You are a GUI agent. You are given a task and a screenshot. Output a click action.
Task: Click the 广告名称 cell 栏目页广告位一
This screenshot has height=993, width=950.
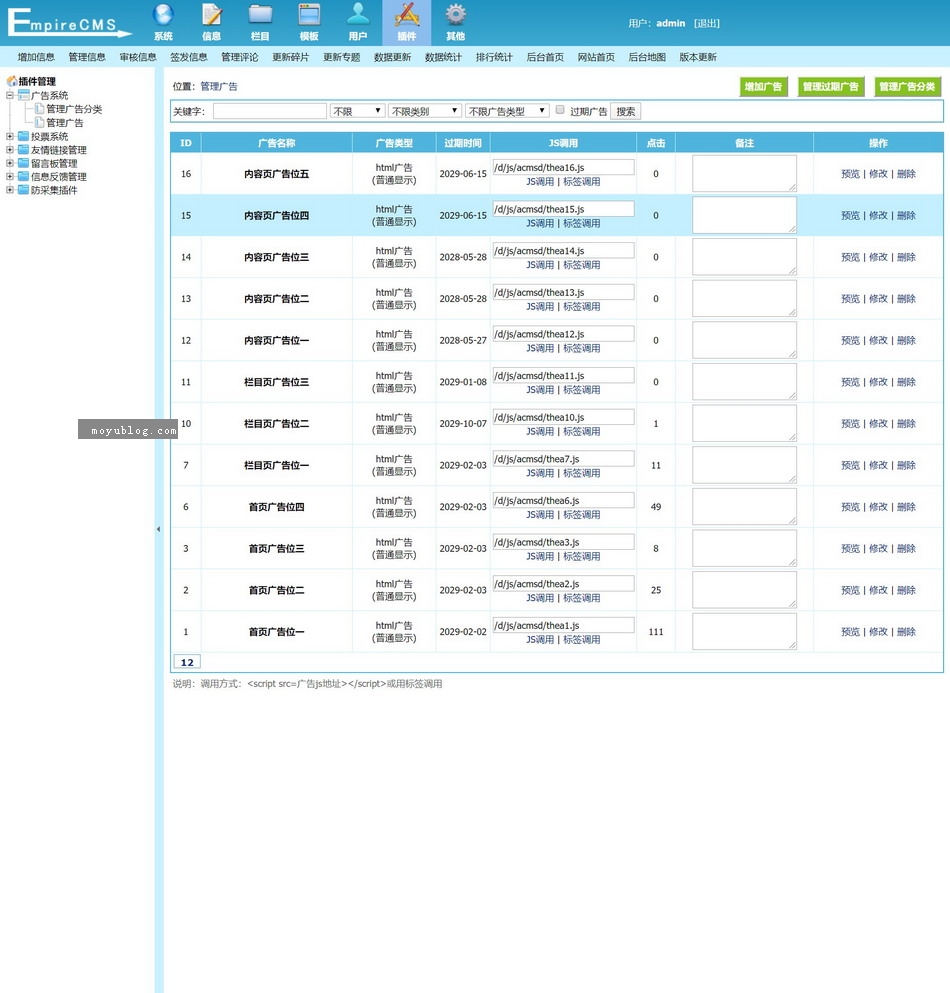(x=277, y=465)
